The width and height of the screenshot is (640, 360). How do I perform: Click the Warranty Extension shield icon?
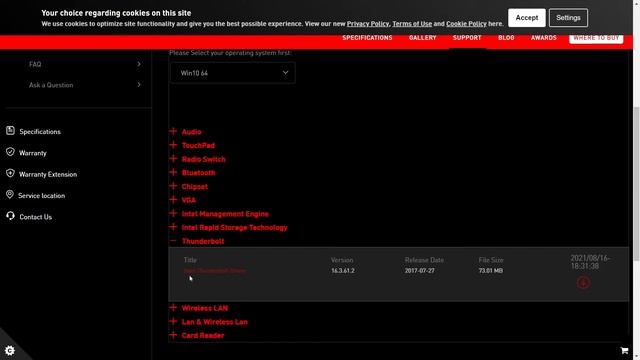click(x=10, y=173)
